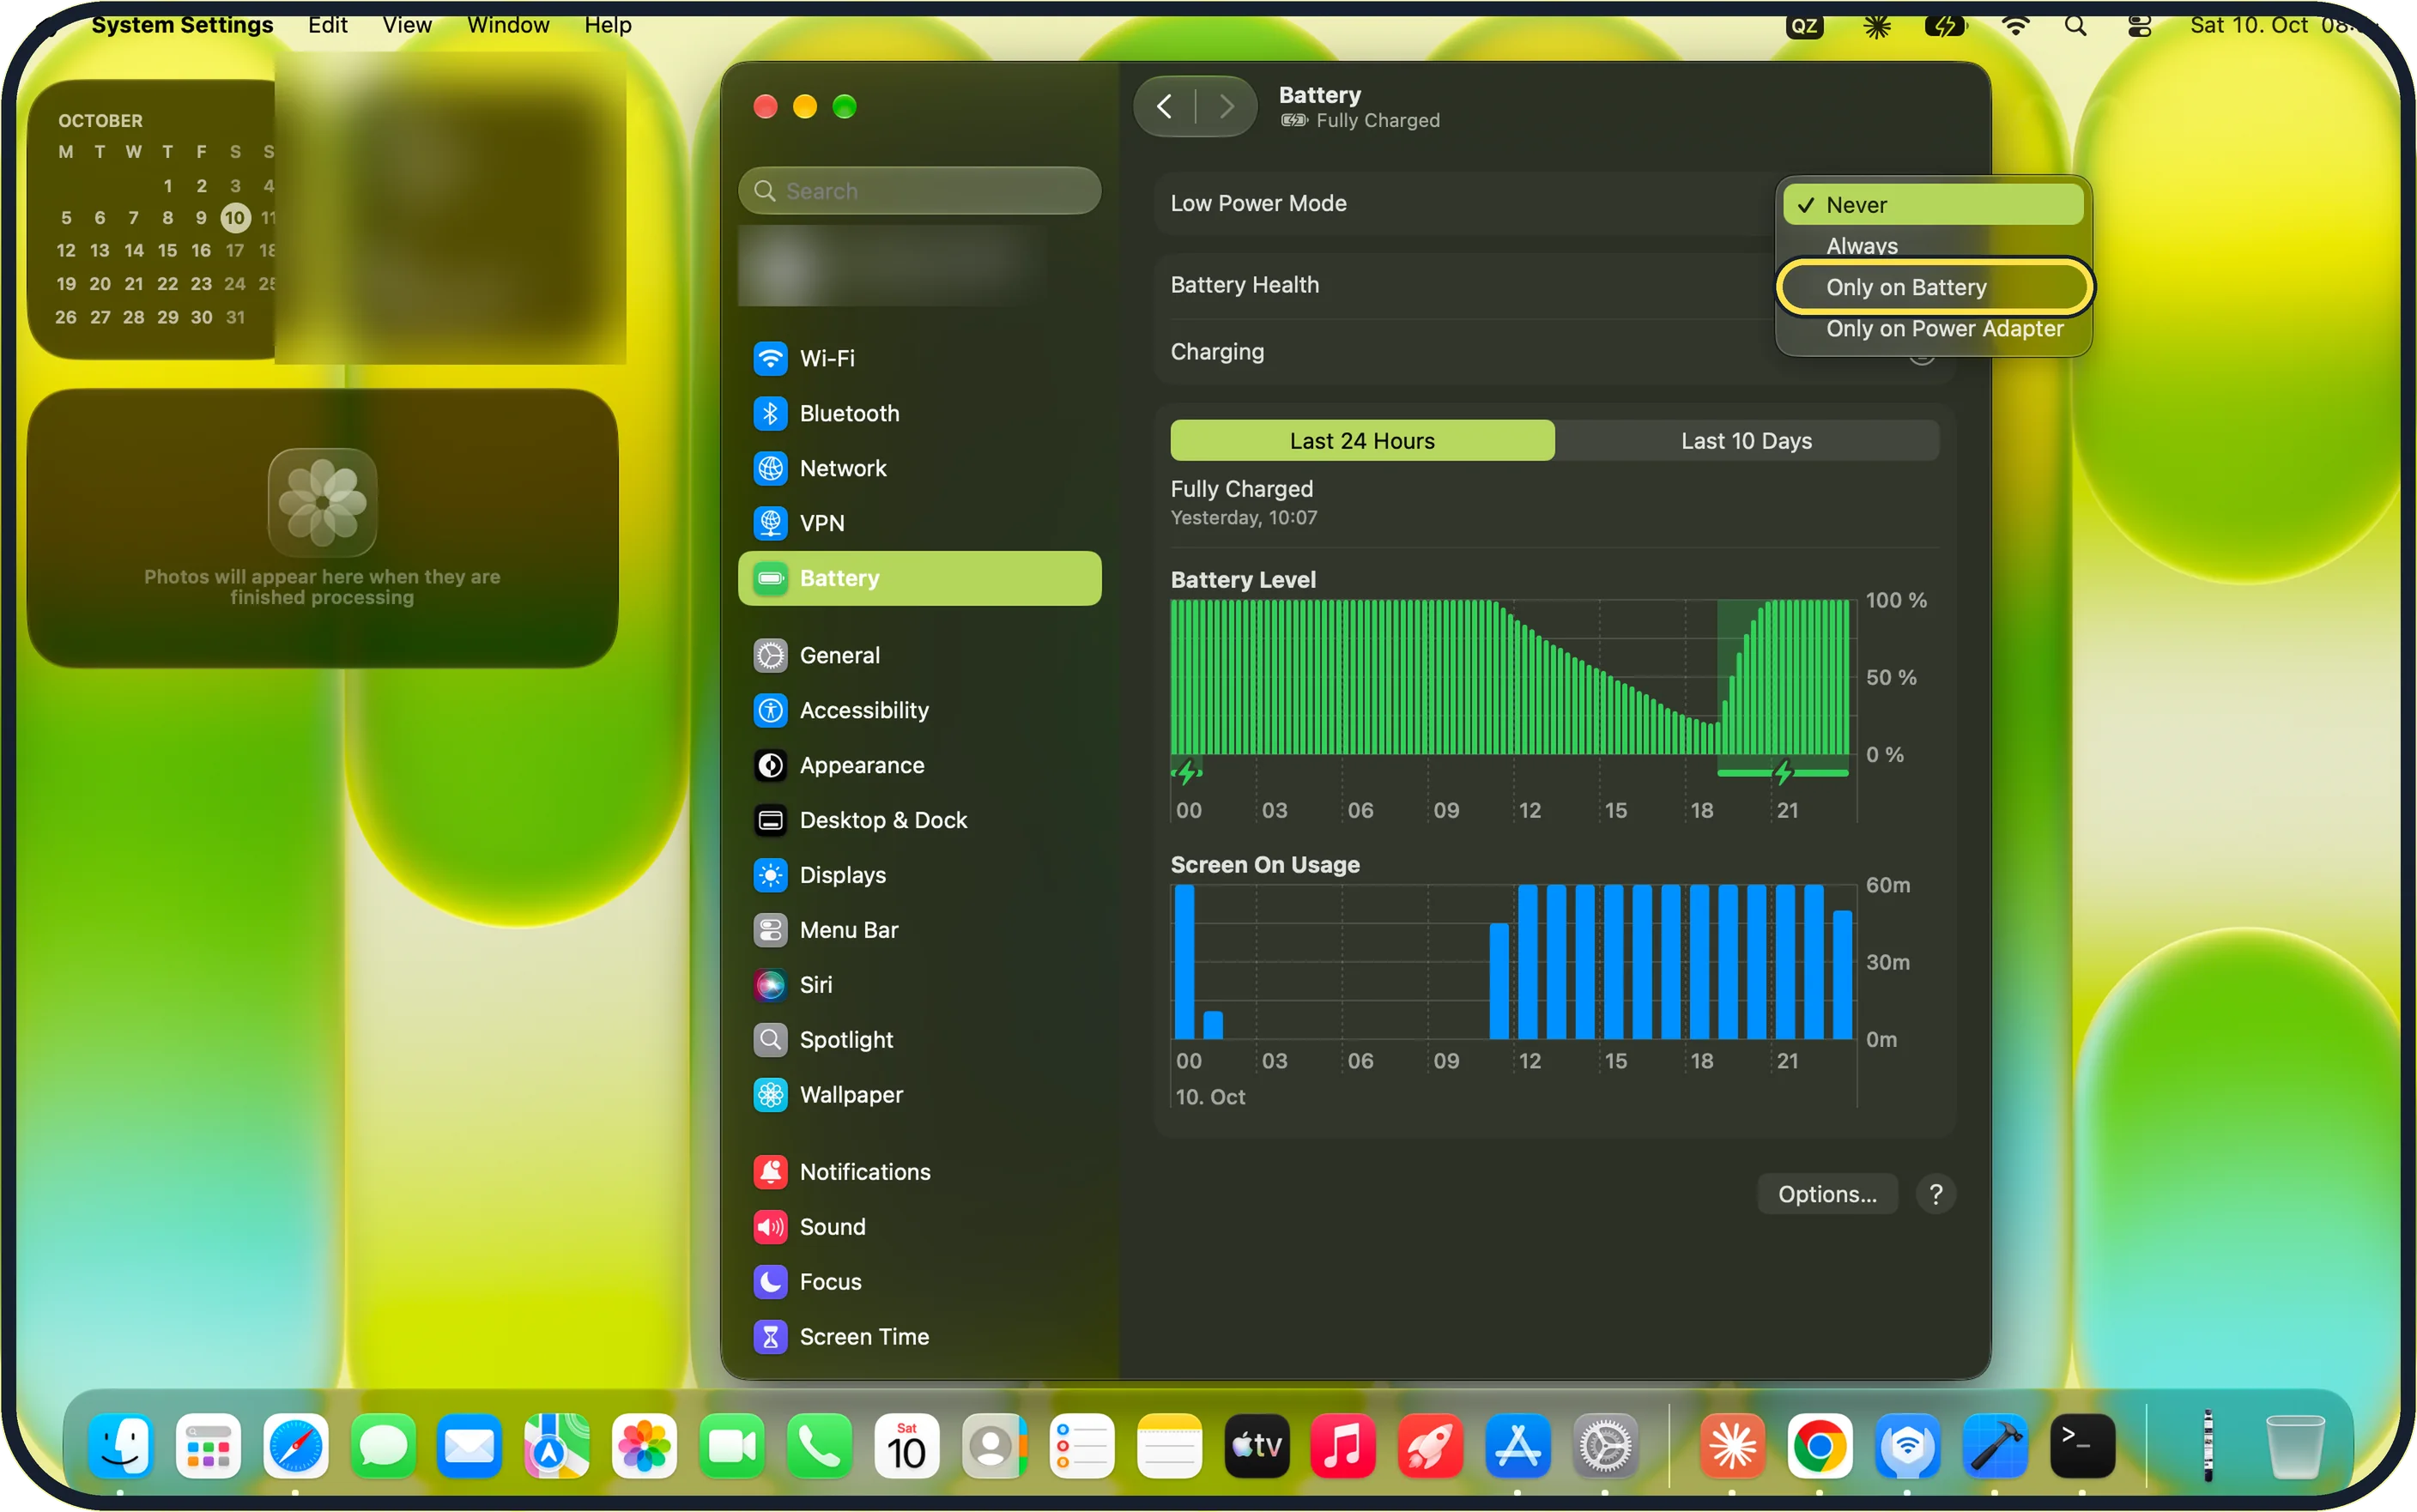This screenshot has width=2417, height=1512.
Task: Open Screen Time settings
Action: pyautogui.click(x=918, y=1337)
